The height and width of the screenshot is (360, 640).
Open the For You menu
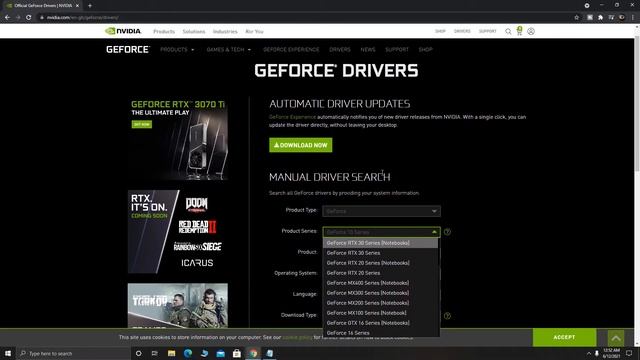point(254,31)
